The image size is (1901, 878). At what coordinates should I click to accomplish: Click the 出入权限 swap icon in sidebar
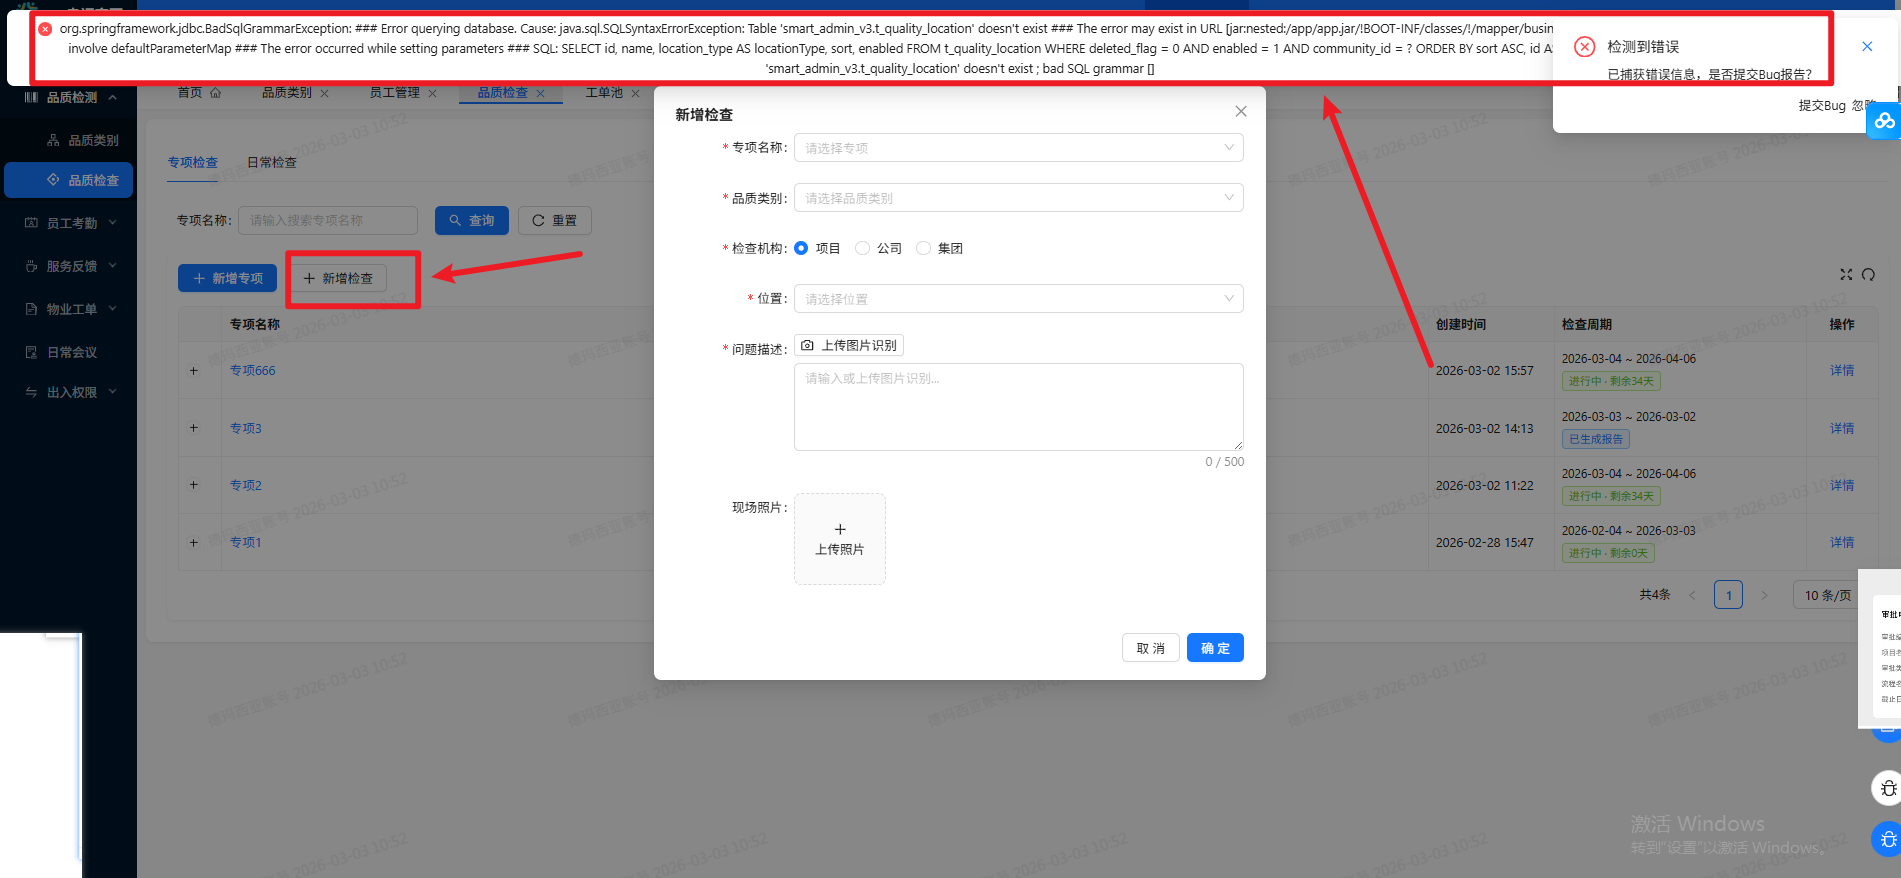[x=31, y=392]
